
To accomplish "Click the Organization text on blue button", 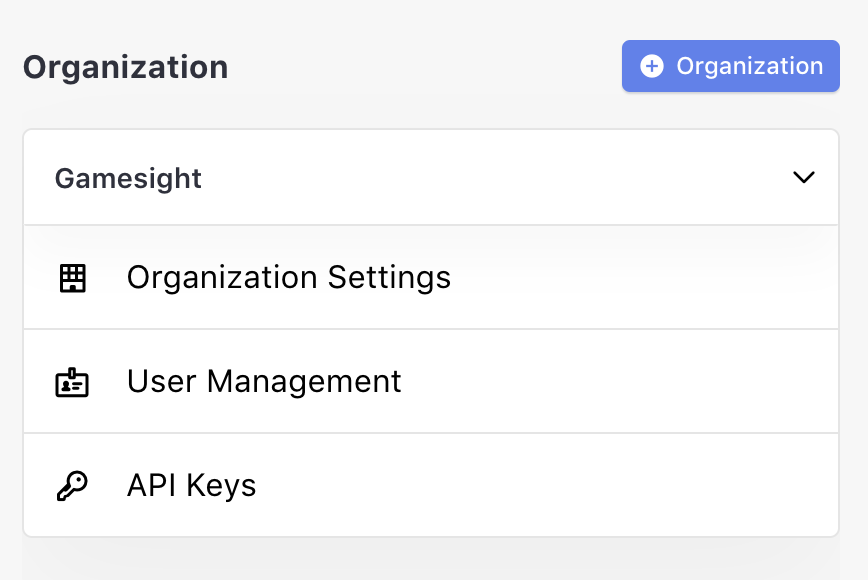I will pyautogui.click(x=749, y=66).
